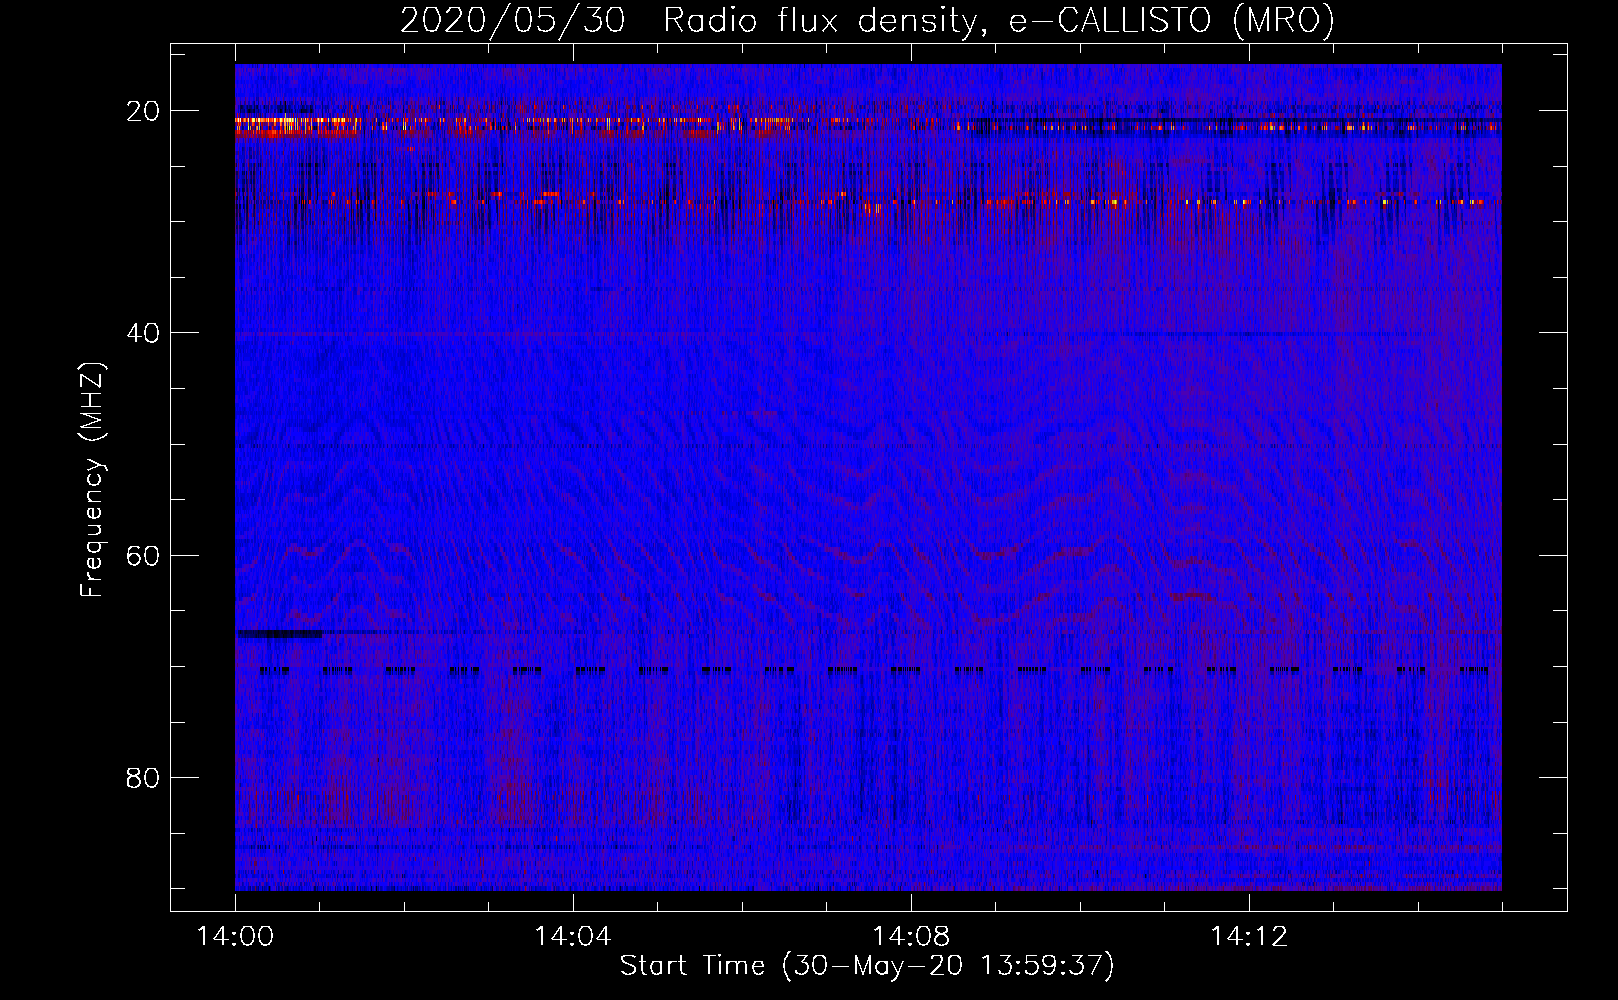Click the '20' frequency tick label
Screen dimensions: 1618x1000
click(x=143, y=111)
